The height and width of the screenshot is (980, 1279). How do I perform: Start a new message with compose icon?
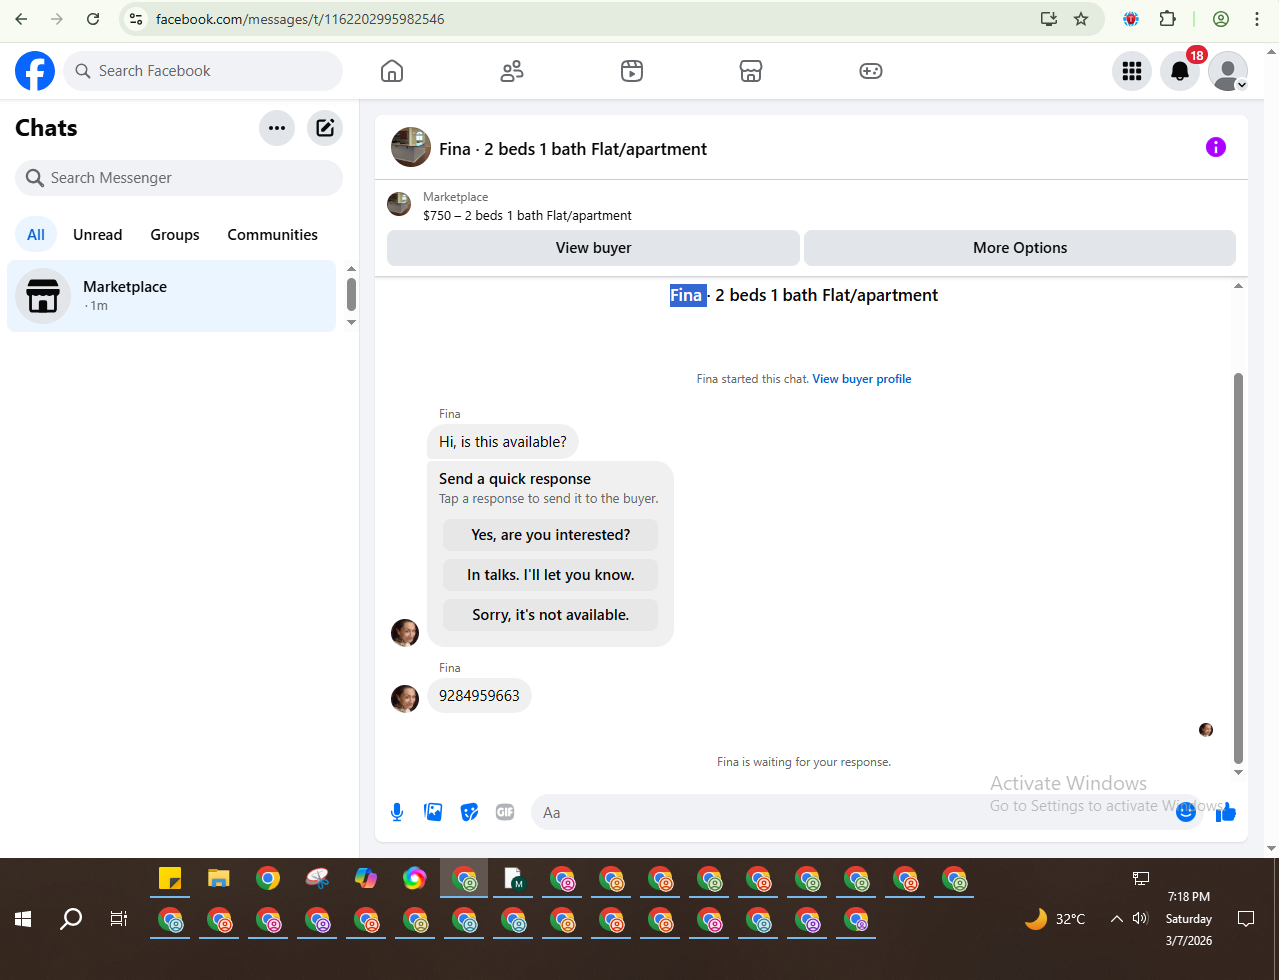(x=325, y=128)
